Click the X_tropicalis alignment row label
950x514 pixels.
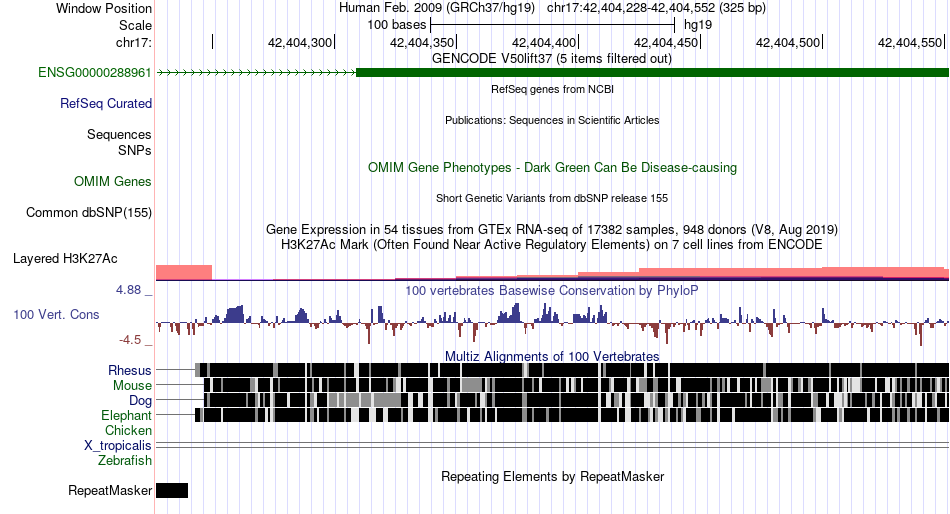pyautogui.click(x=118, y=446)
